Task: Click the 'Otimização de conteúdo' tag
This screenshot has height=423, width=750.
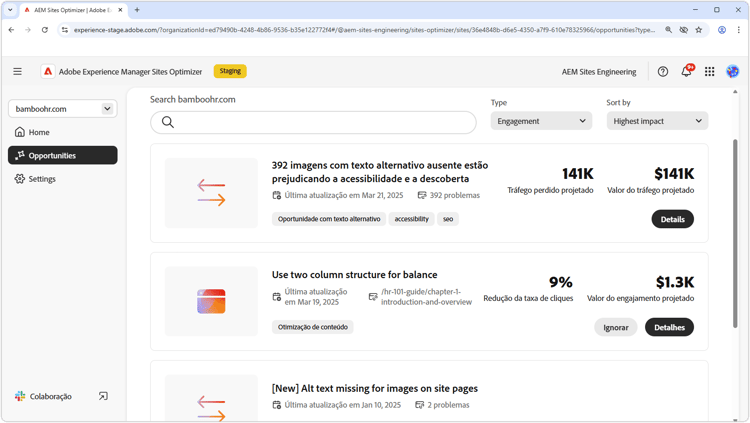Action: 313,327
